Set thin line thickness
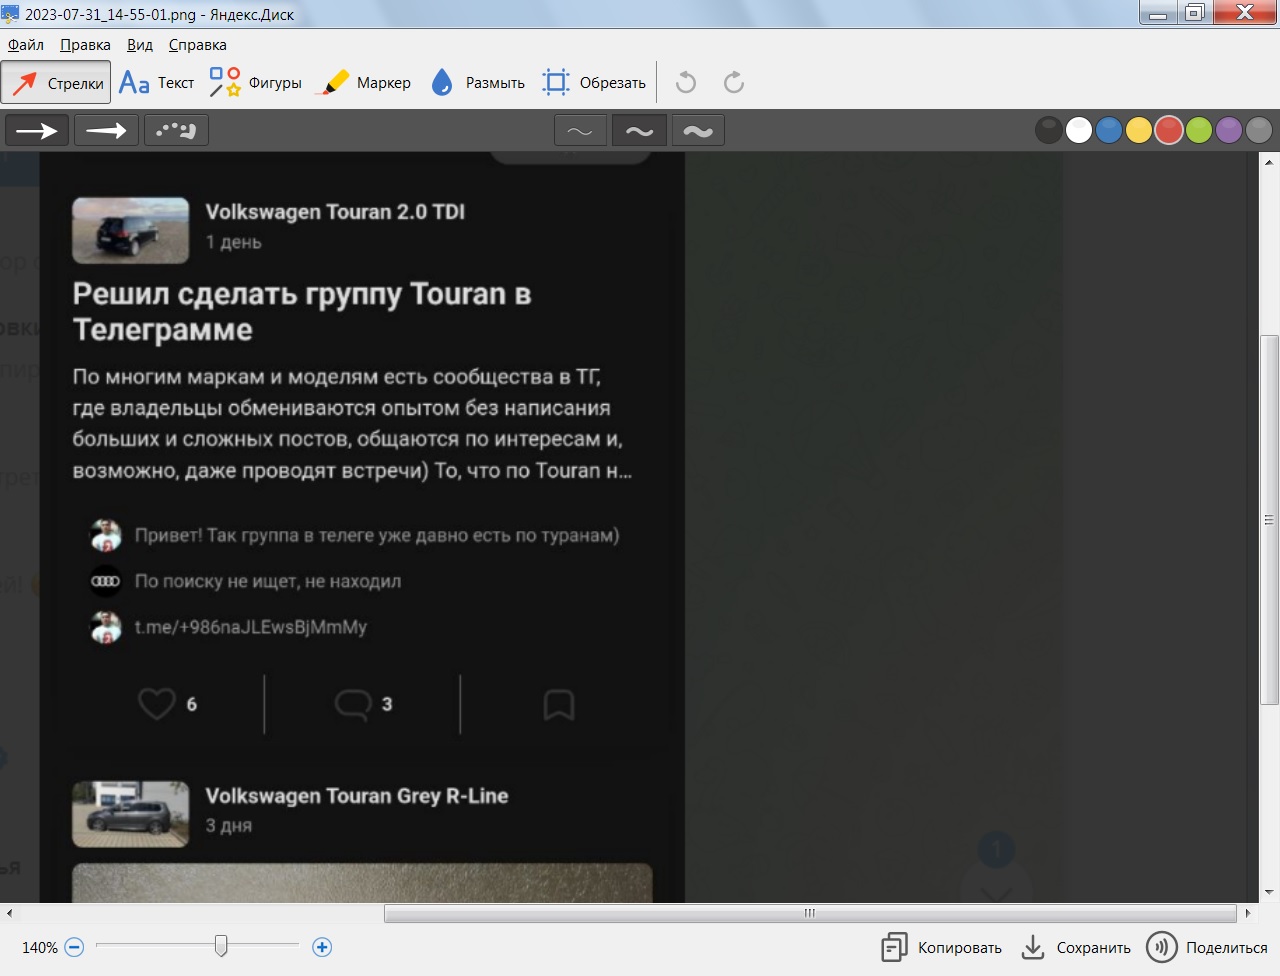The height and width of the screenshot is (976, 1280). [580, 130]
